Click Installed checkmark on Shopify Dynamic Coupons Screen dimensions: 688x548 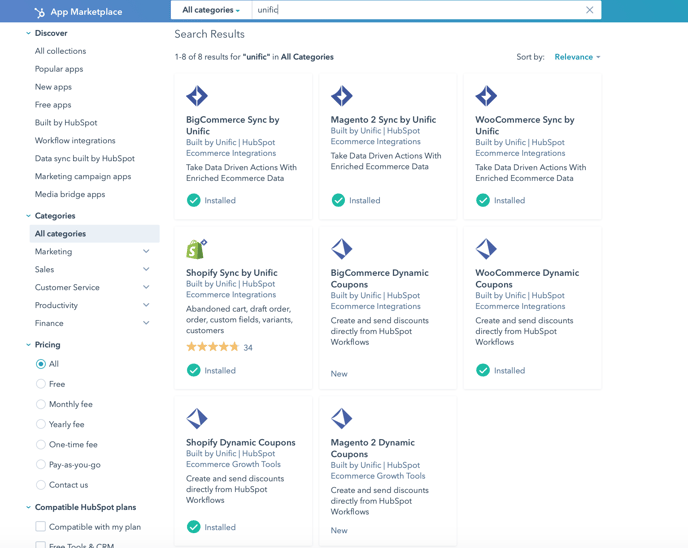coord(194,527)
